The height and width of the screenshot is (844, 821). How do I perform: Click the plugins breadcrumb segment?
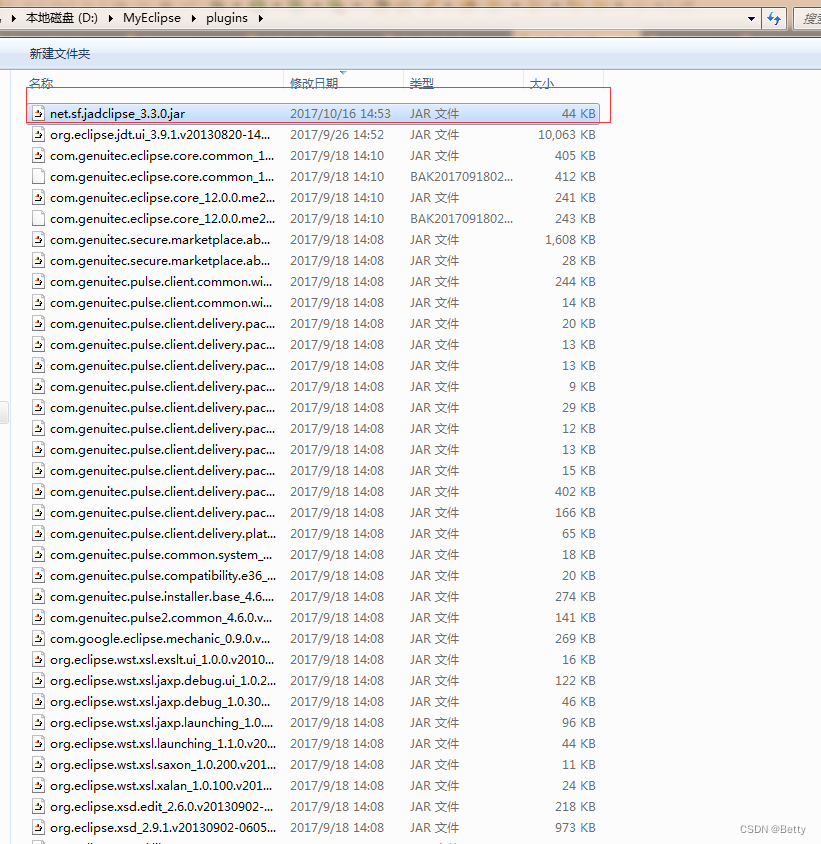click(x=227, y=18)
